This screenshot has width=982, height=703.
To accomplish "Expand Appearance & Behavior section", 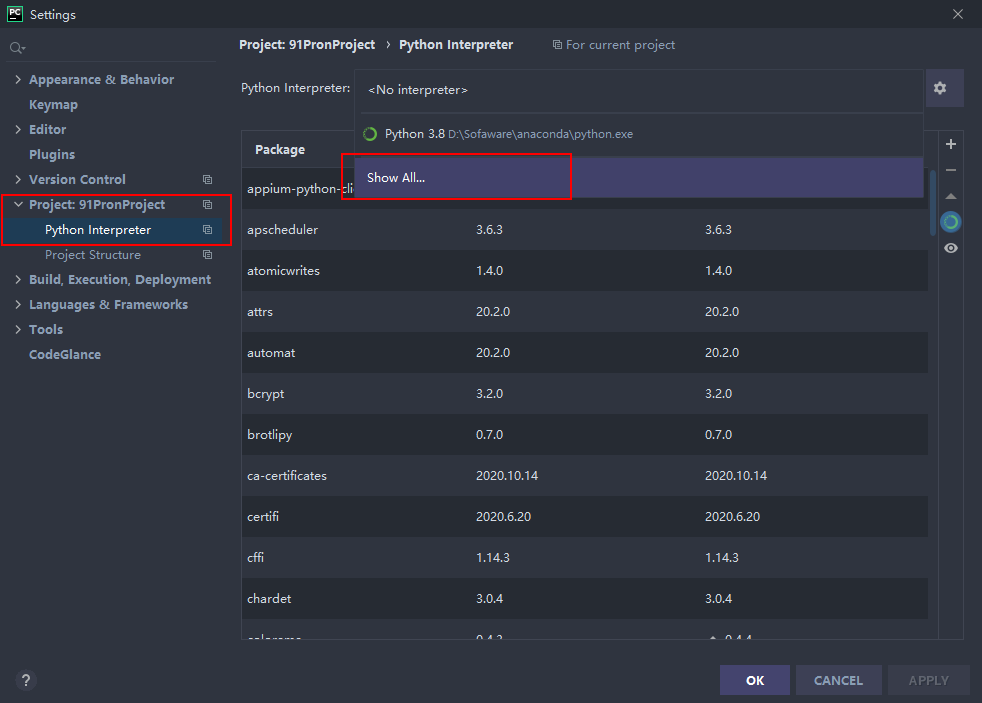I will [x=18, y=80].
